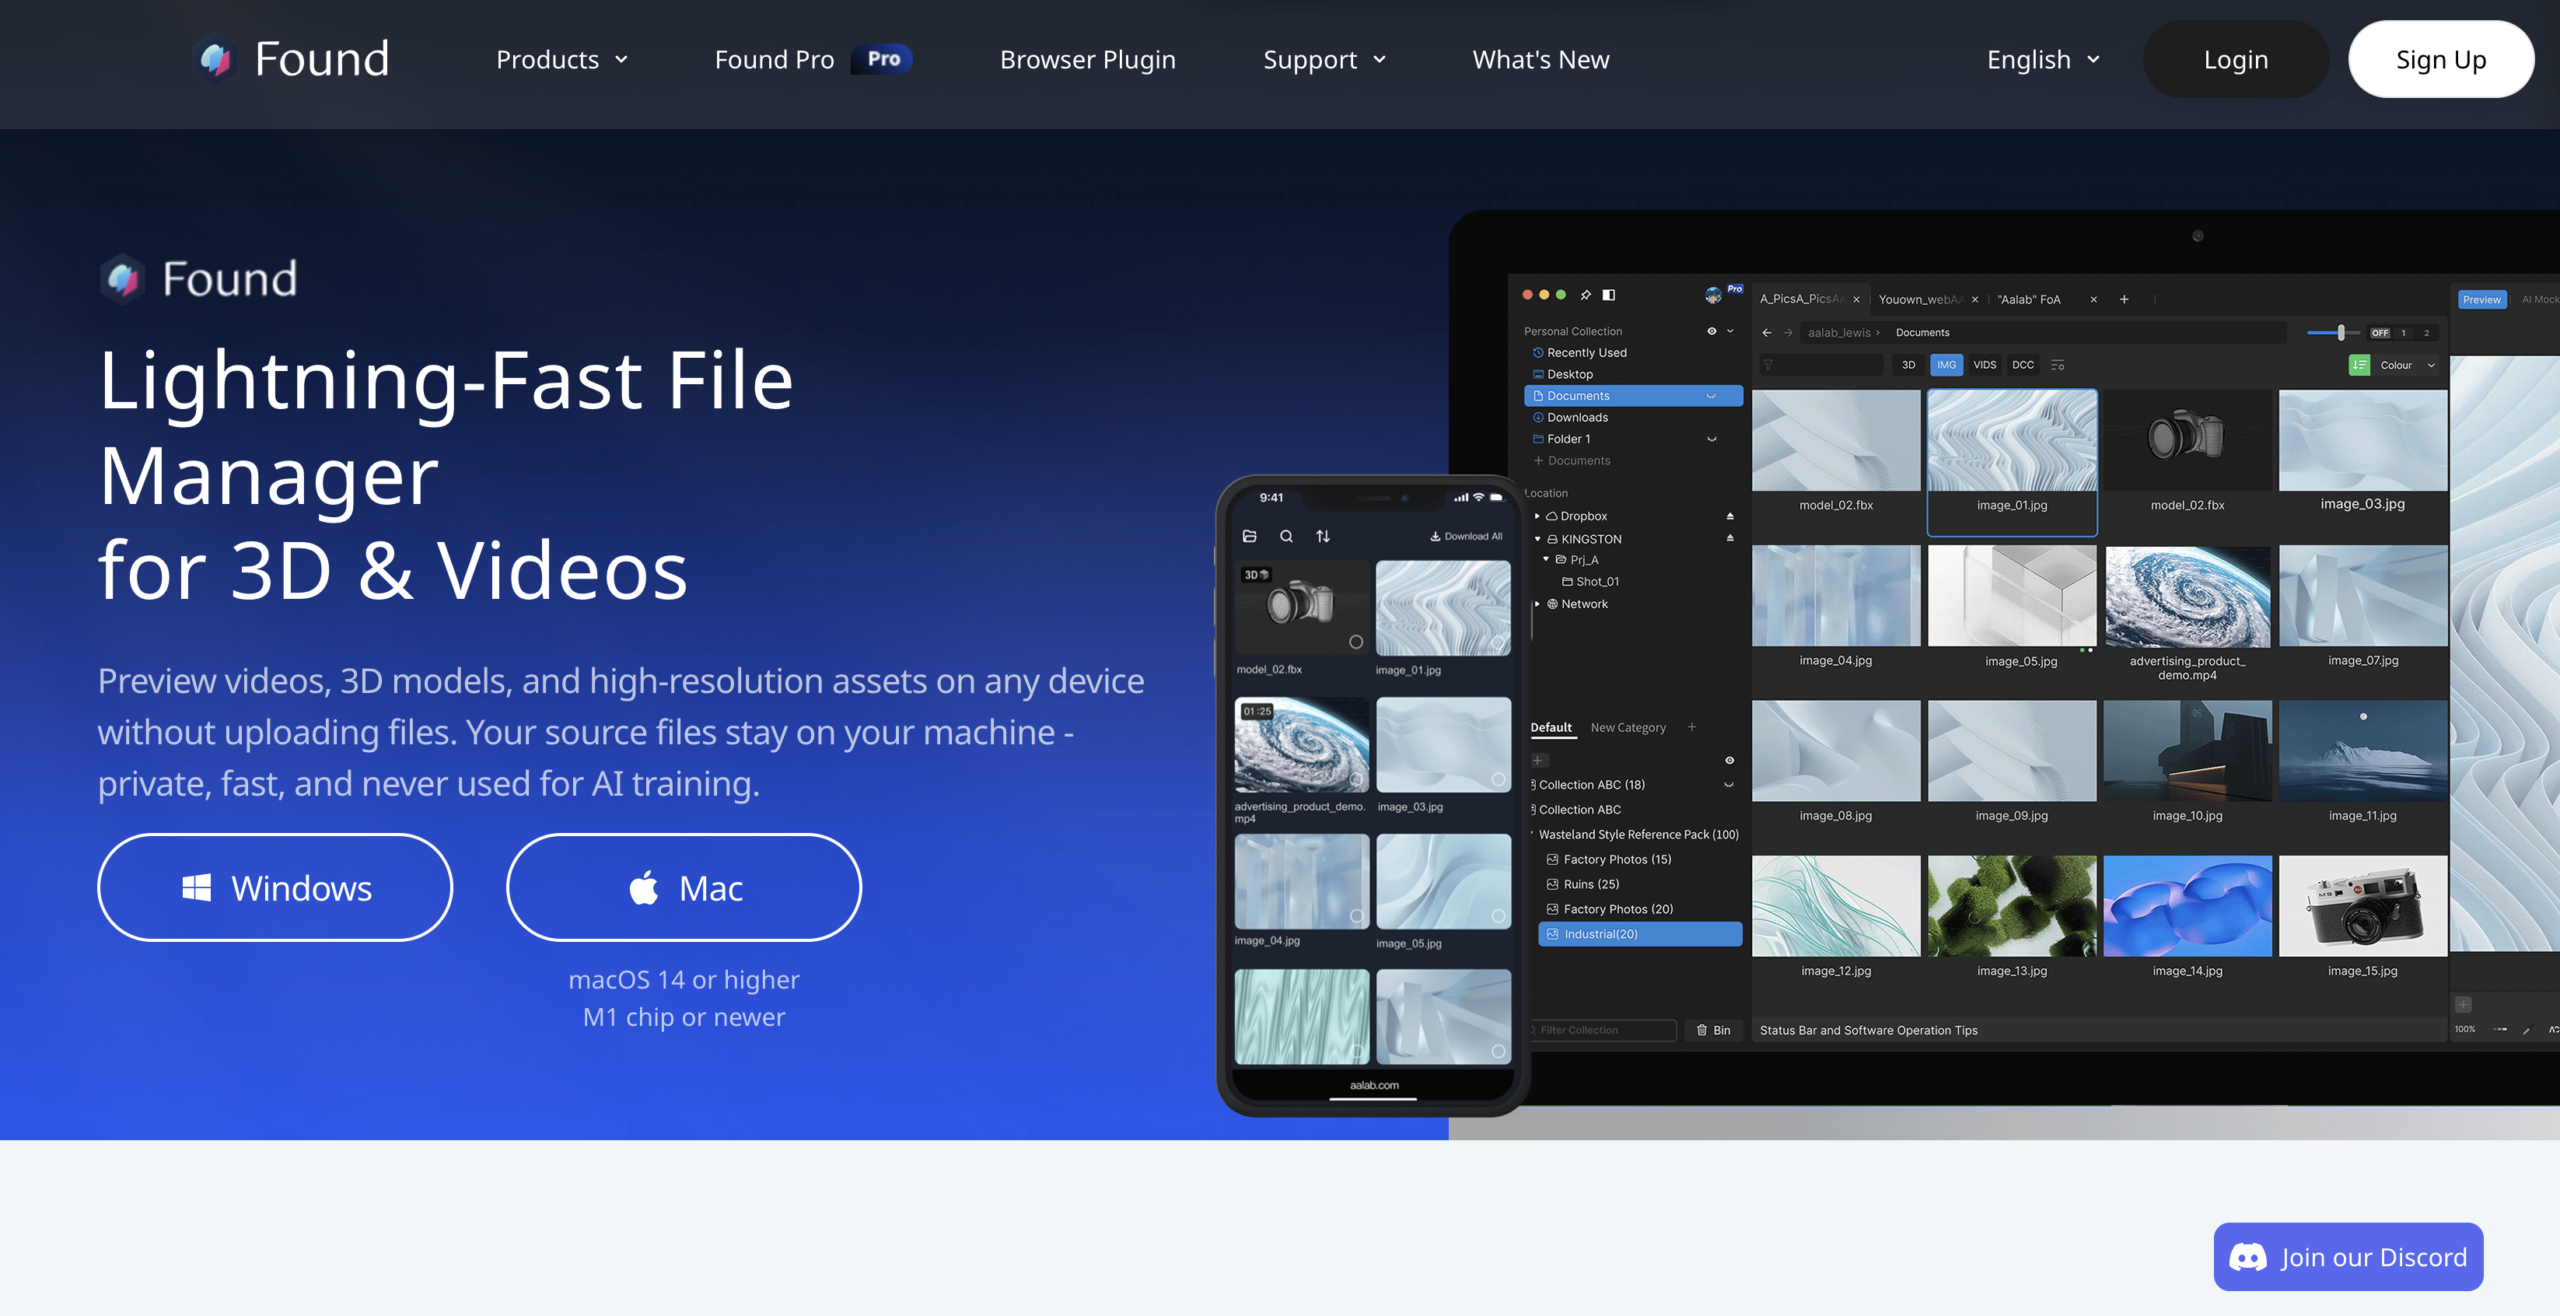
Task: Click the funnel filter icon in search field
Action: click(x=1768, y=365)
